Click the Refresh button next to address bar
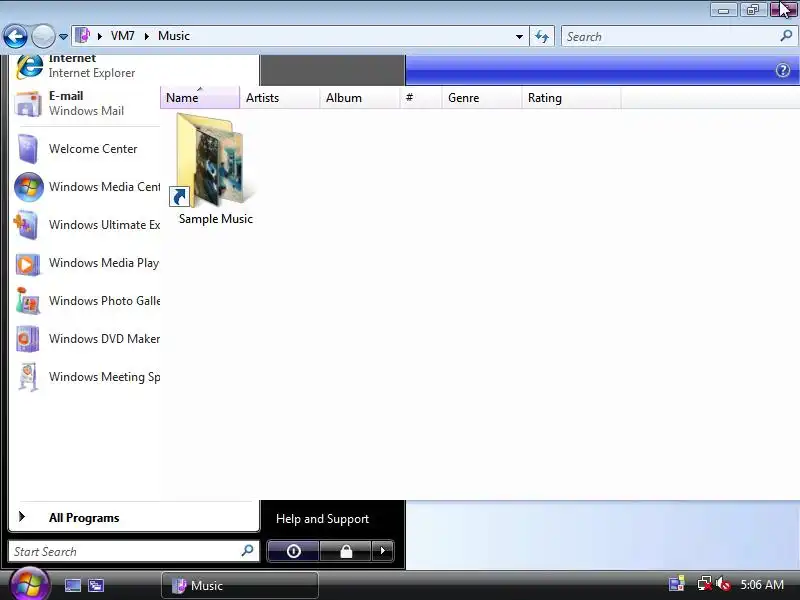800x600 pixels. [x=542, y=36]
